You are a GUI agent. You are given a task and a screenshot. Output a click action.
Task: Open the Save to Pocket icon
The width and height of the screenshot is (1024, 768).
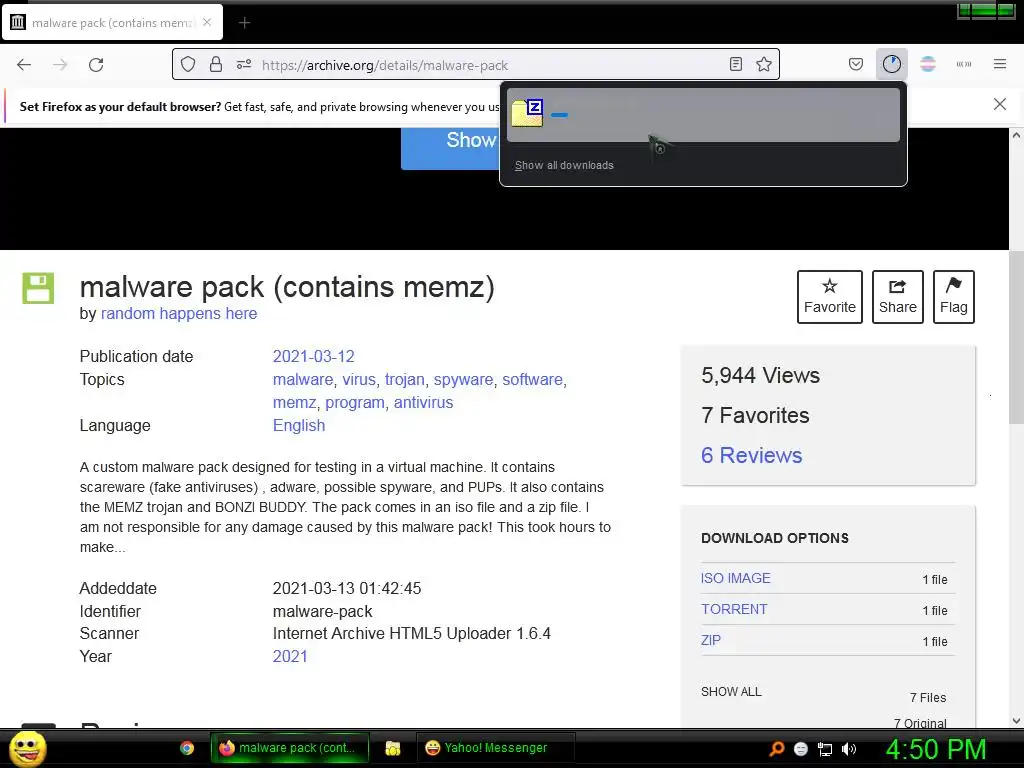856,64
